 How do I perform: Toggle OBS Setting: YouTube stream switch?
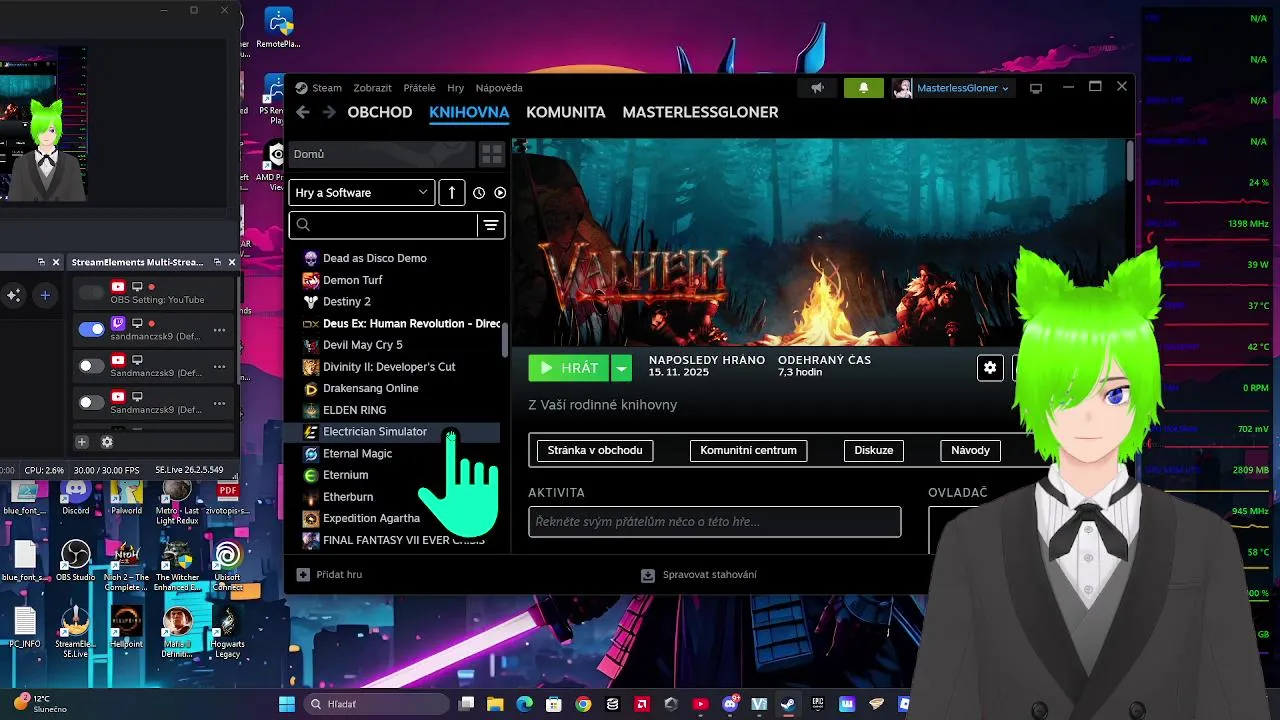point(91,292)
